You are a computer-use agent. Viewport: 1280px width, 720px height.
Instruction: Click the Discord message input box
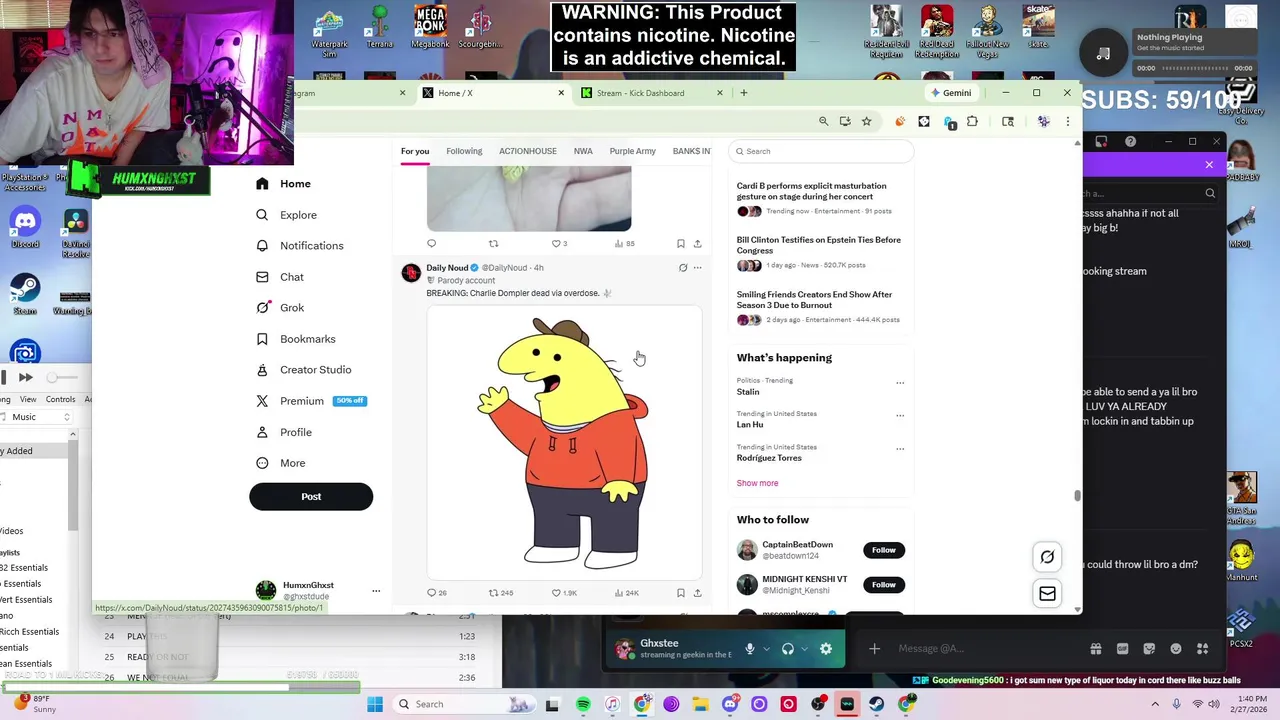pyautogui.click(x=985, y=649)
